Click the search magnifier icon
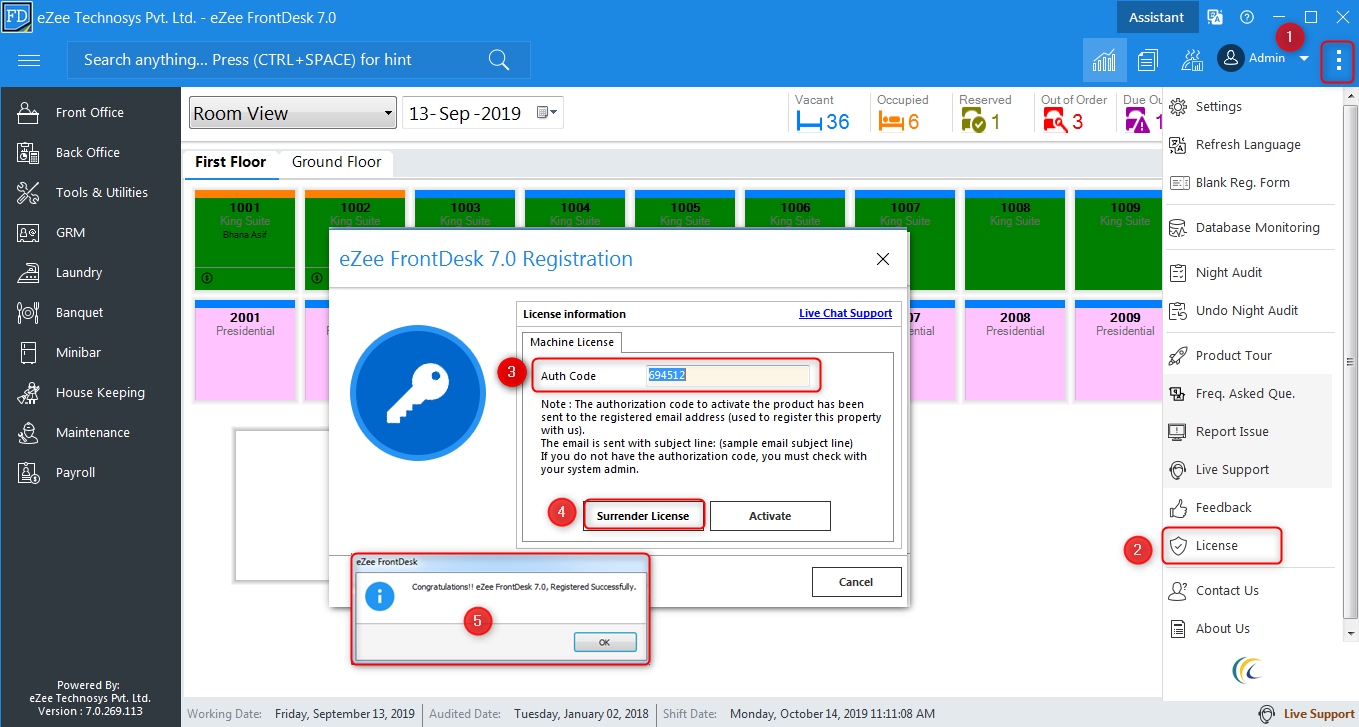1359x727 pixels. tap(499, 60)
